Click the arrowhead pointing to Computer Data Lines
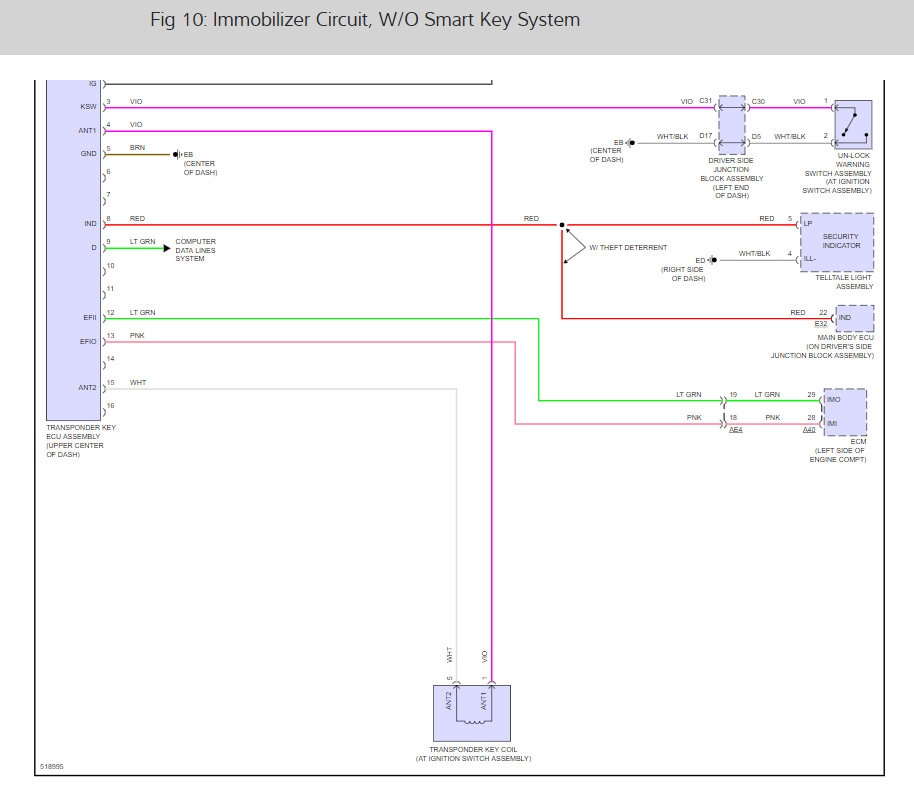The height and width of the screenshot is (791, 914). 167,248
